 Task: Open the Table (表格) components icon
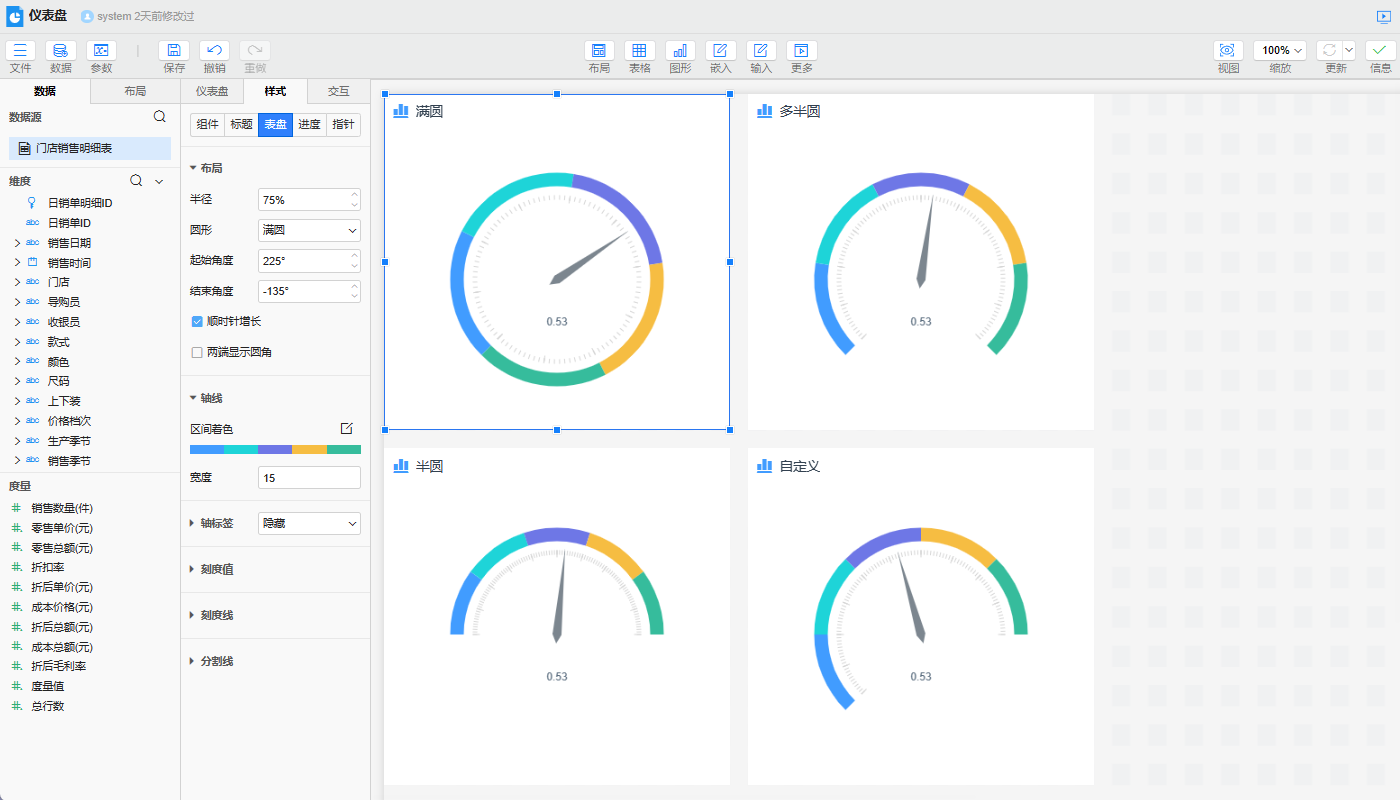click(640, 51)
